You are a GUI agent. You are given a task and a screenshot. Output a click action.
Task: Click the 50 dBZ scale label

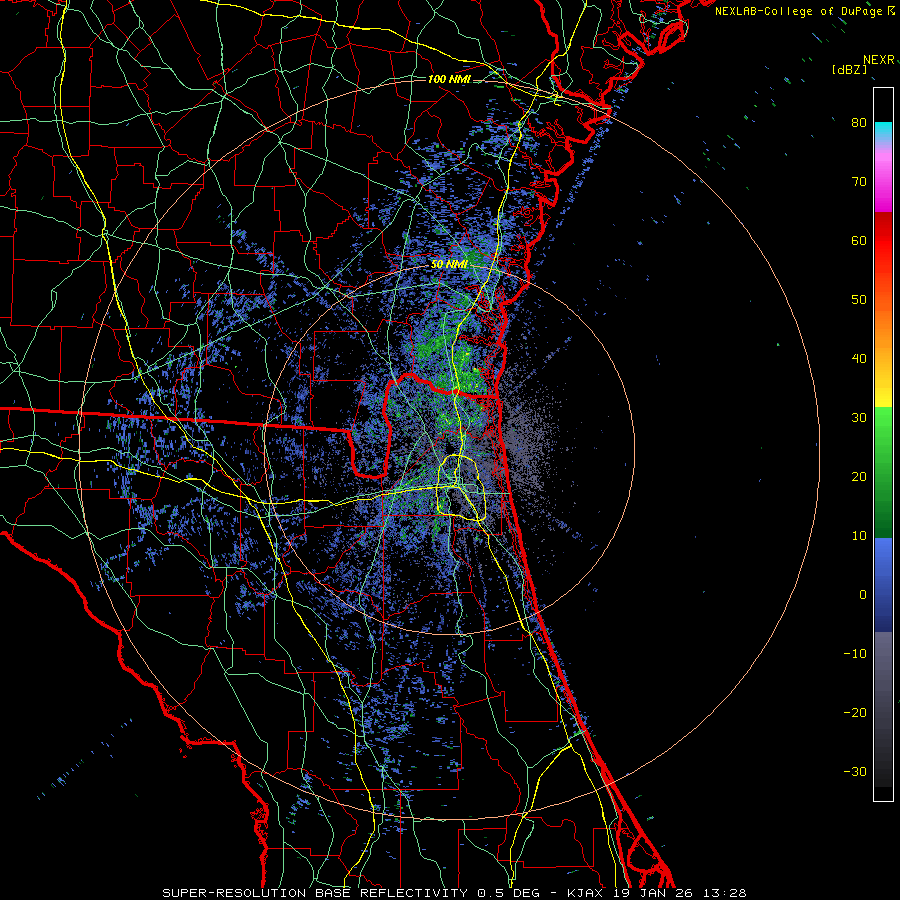(859, 300)
